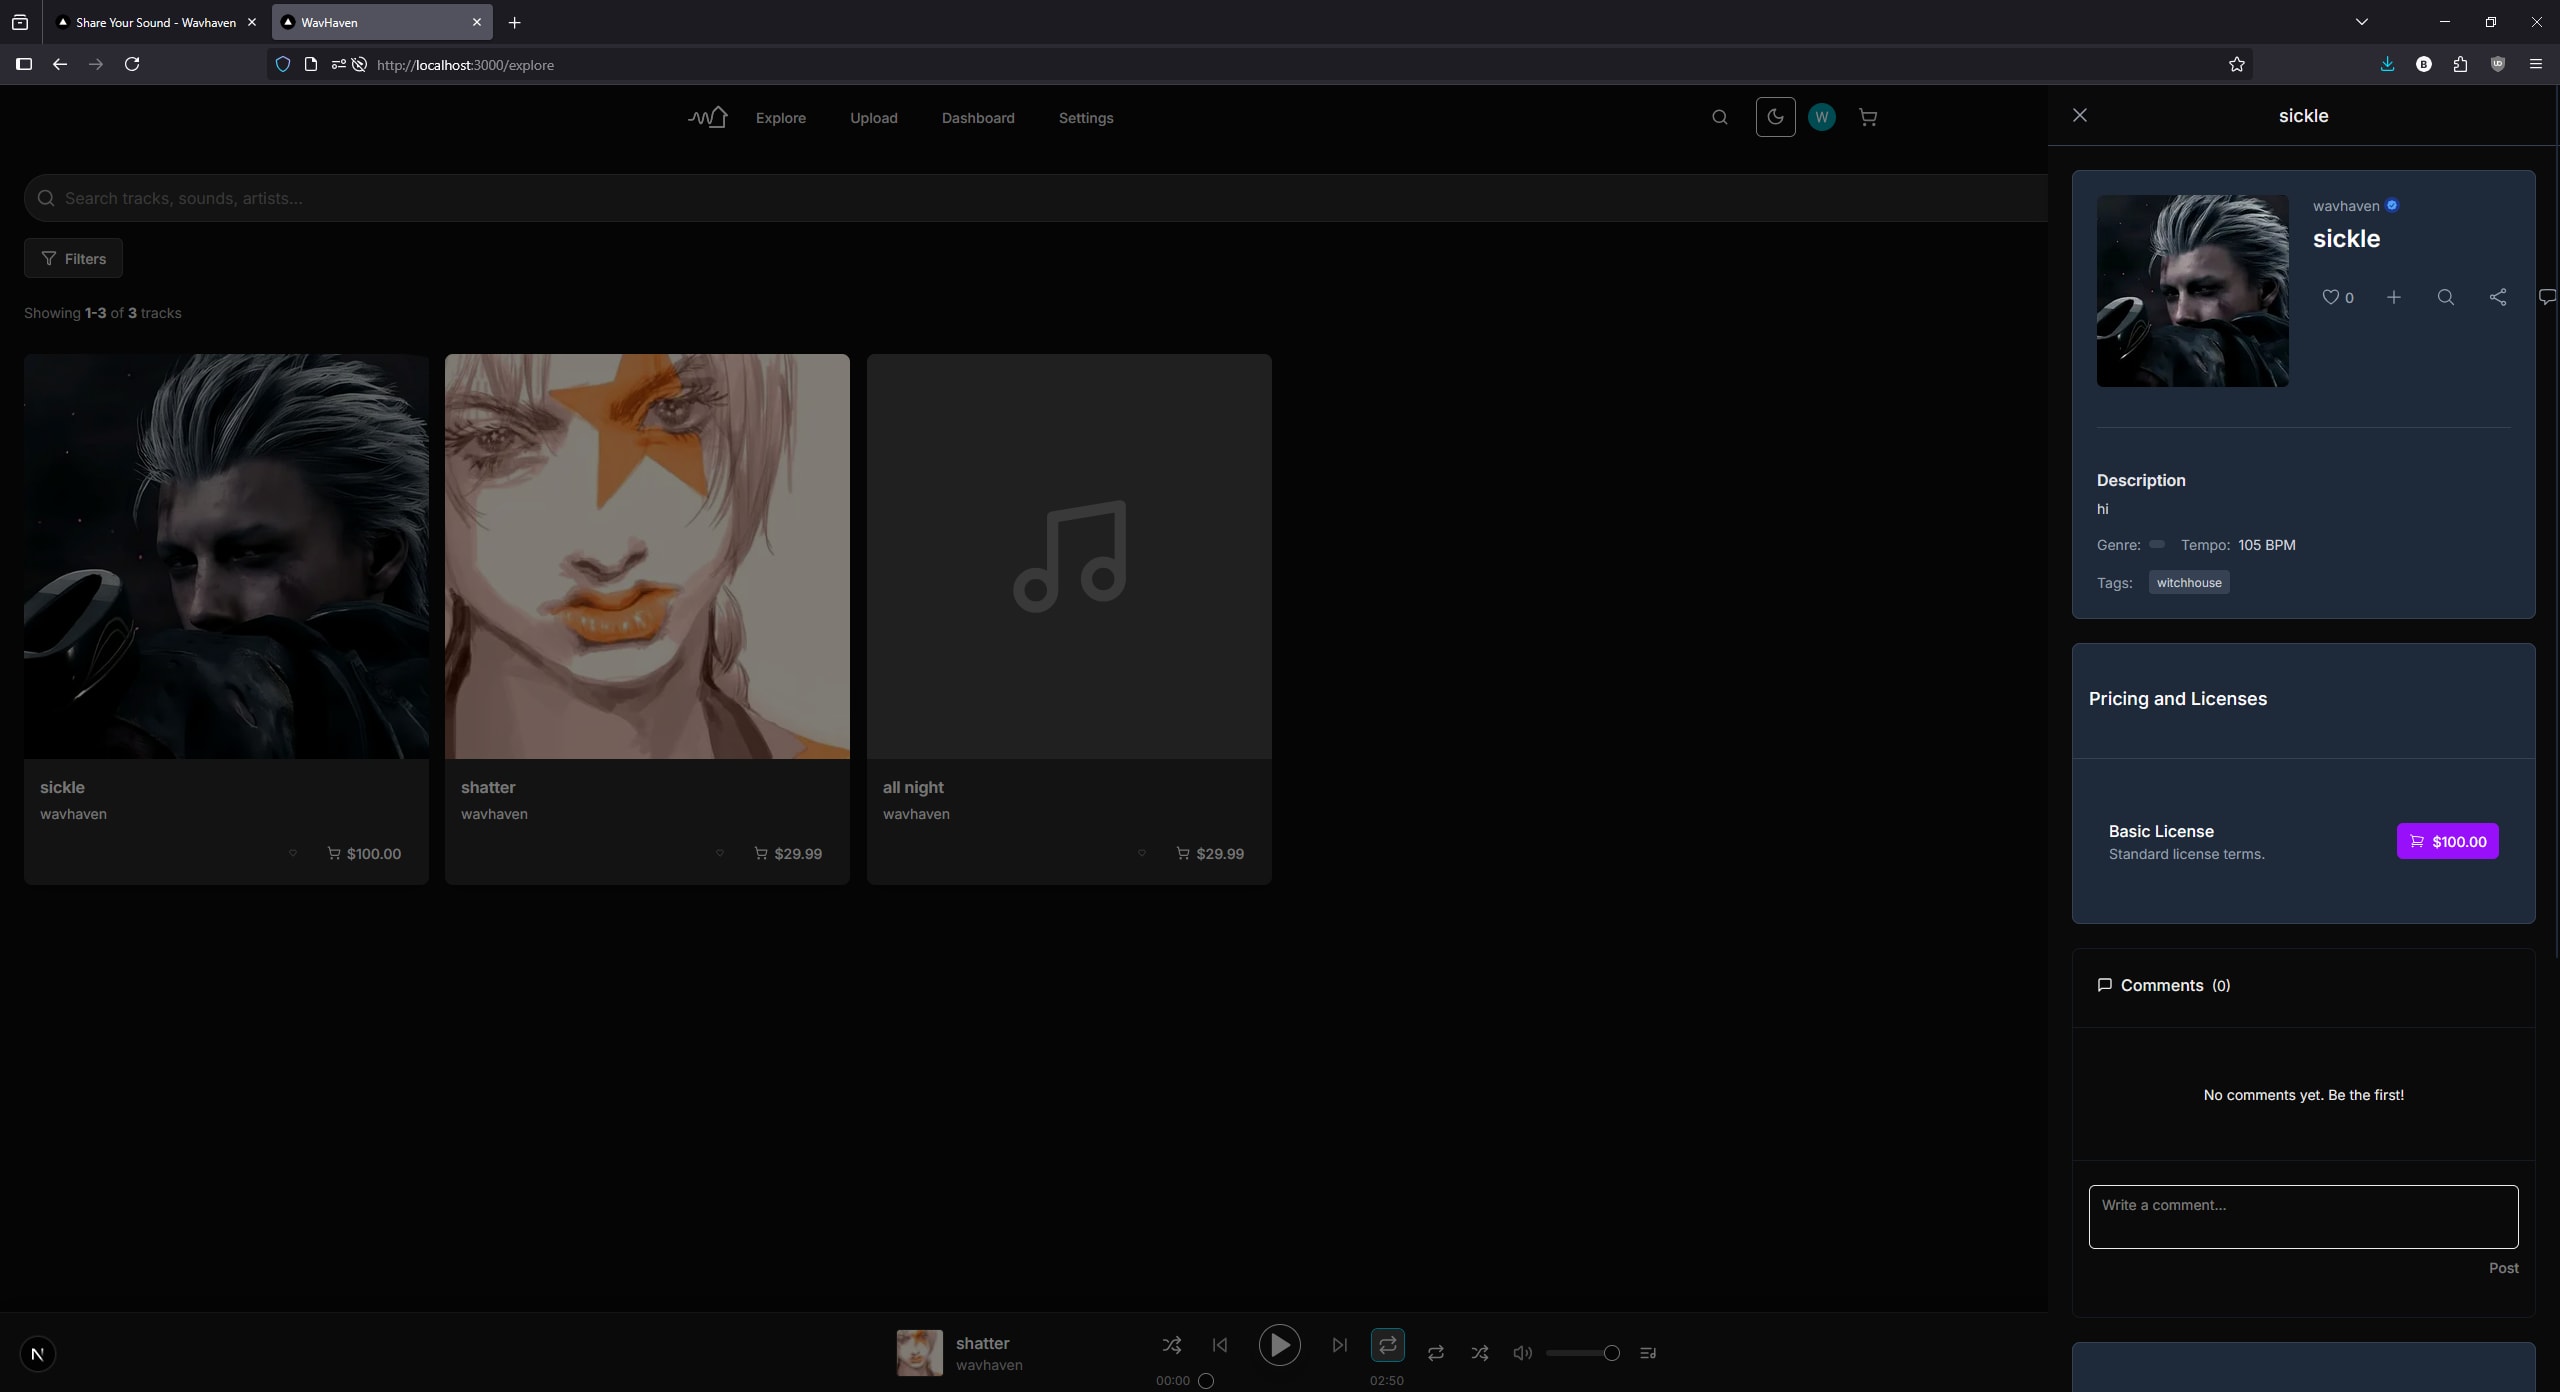Adjust the volume slider
The width and height of the screenshot is (2560, 1392).
coord(1582,1353)
